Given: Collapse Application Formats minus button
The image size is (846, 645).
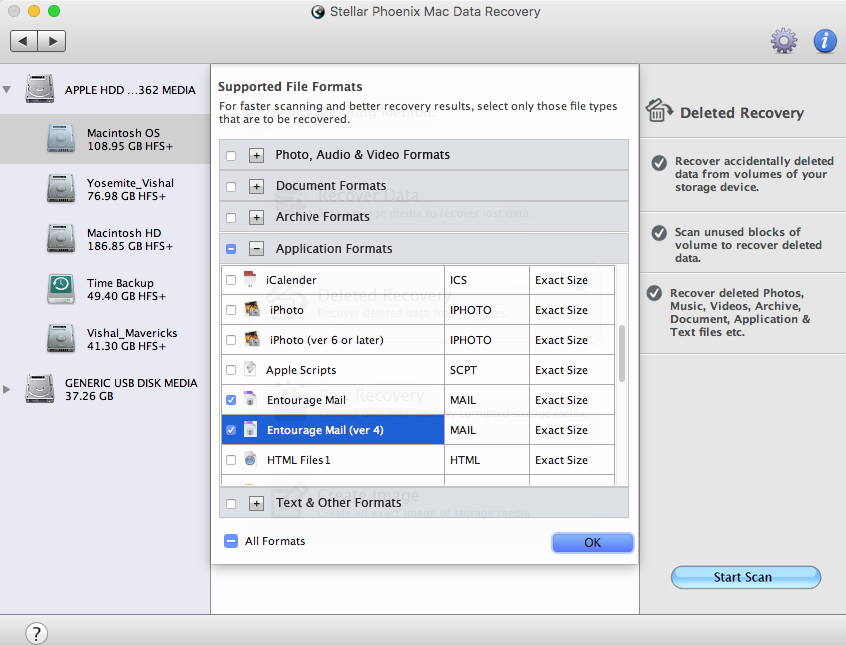Looking at the screenshot, I should point(256,249).
